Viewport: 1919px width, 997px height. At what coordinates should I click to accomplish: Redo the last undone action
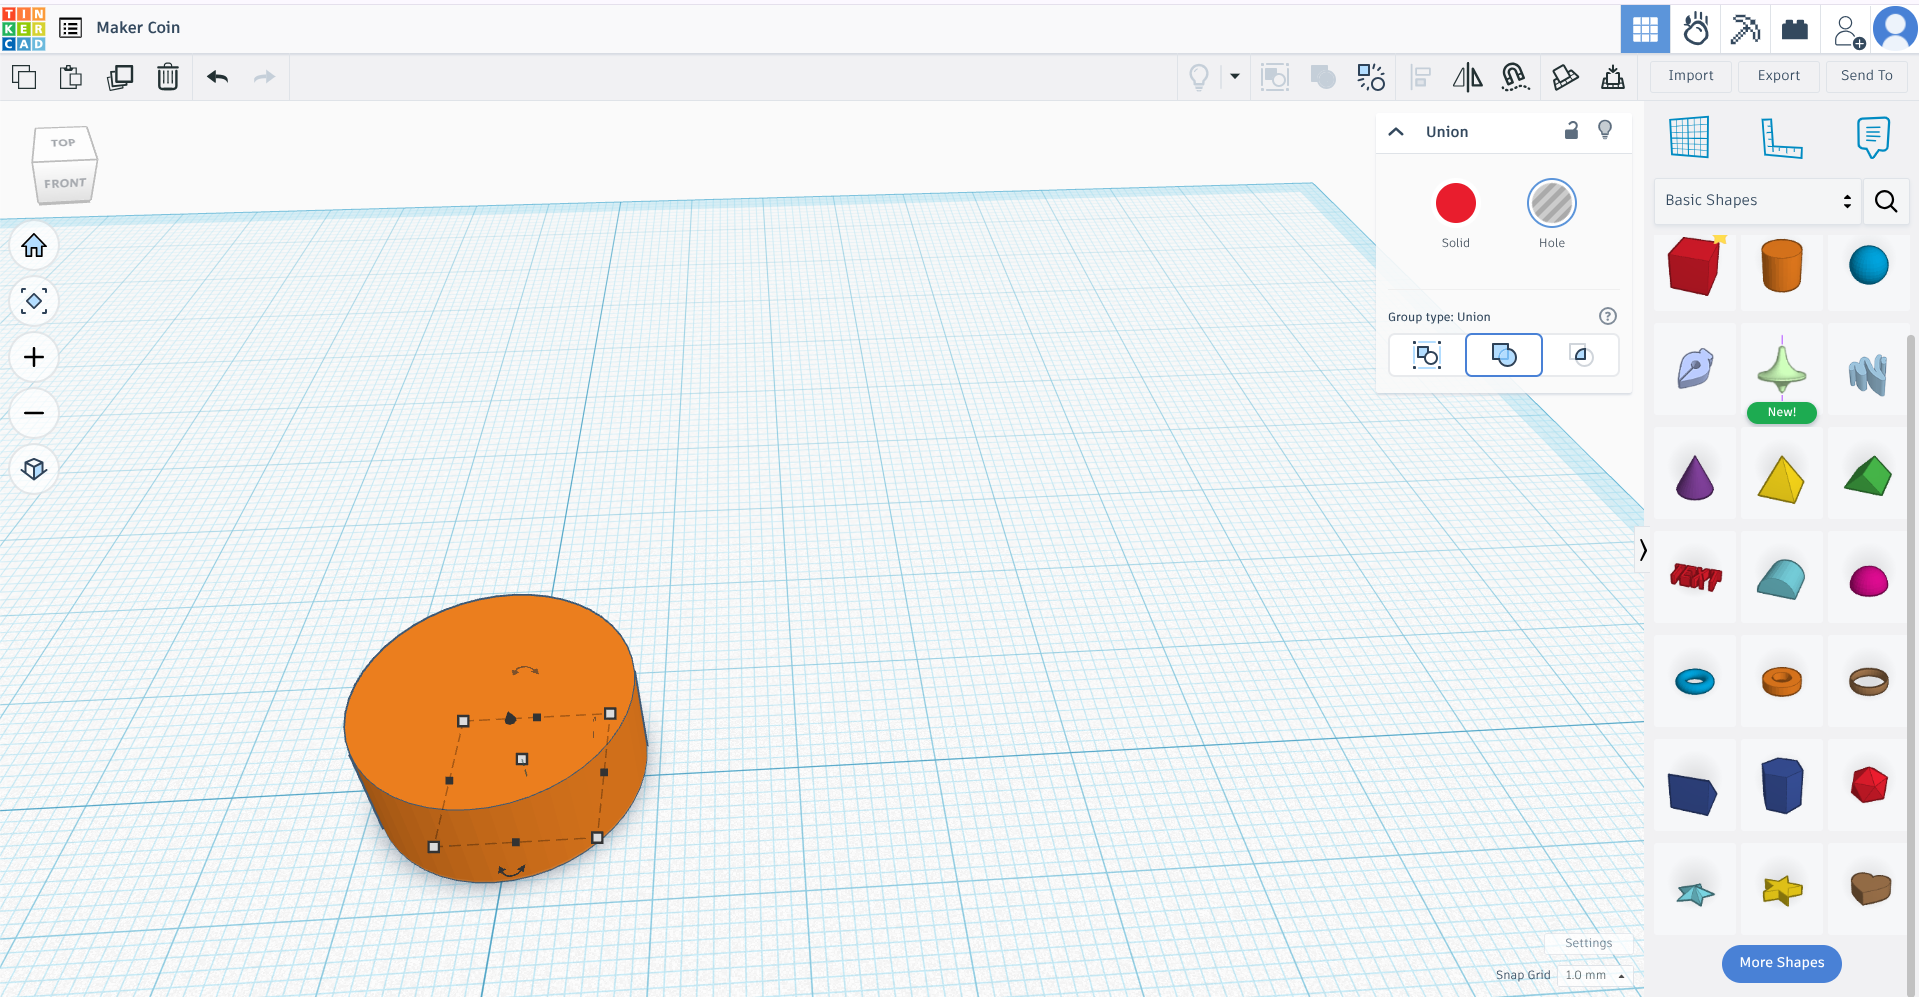tap(264, 77)
